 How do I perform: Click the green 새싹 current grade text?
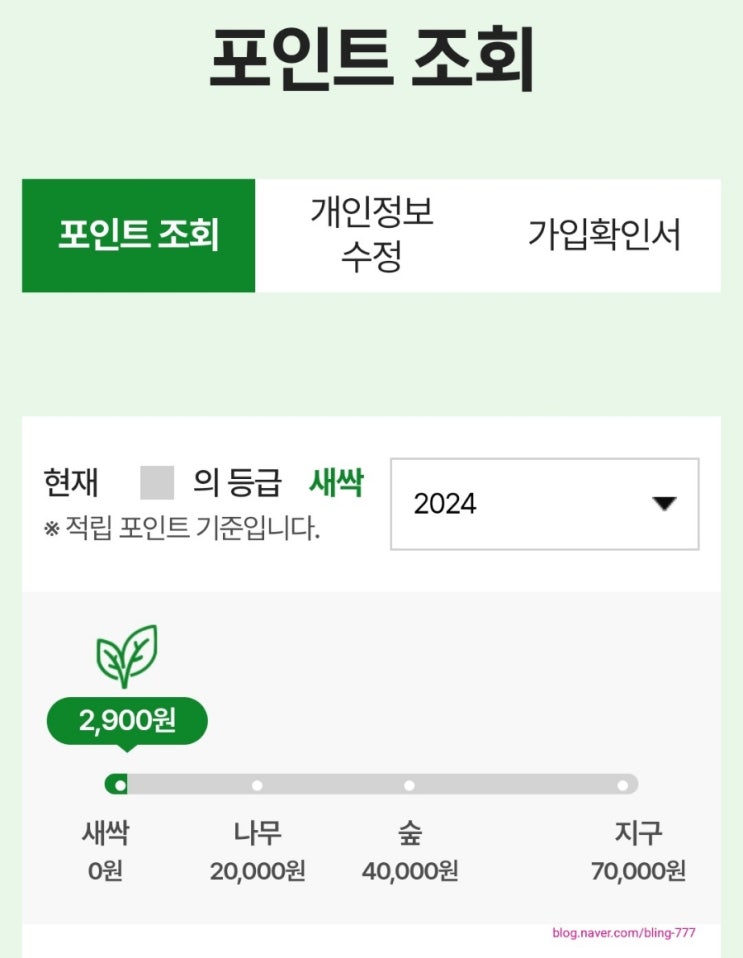click(x=335, y=484)
